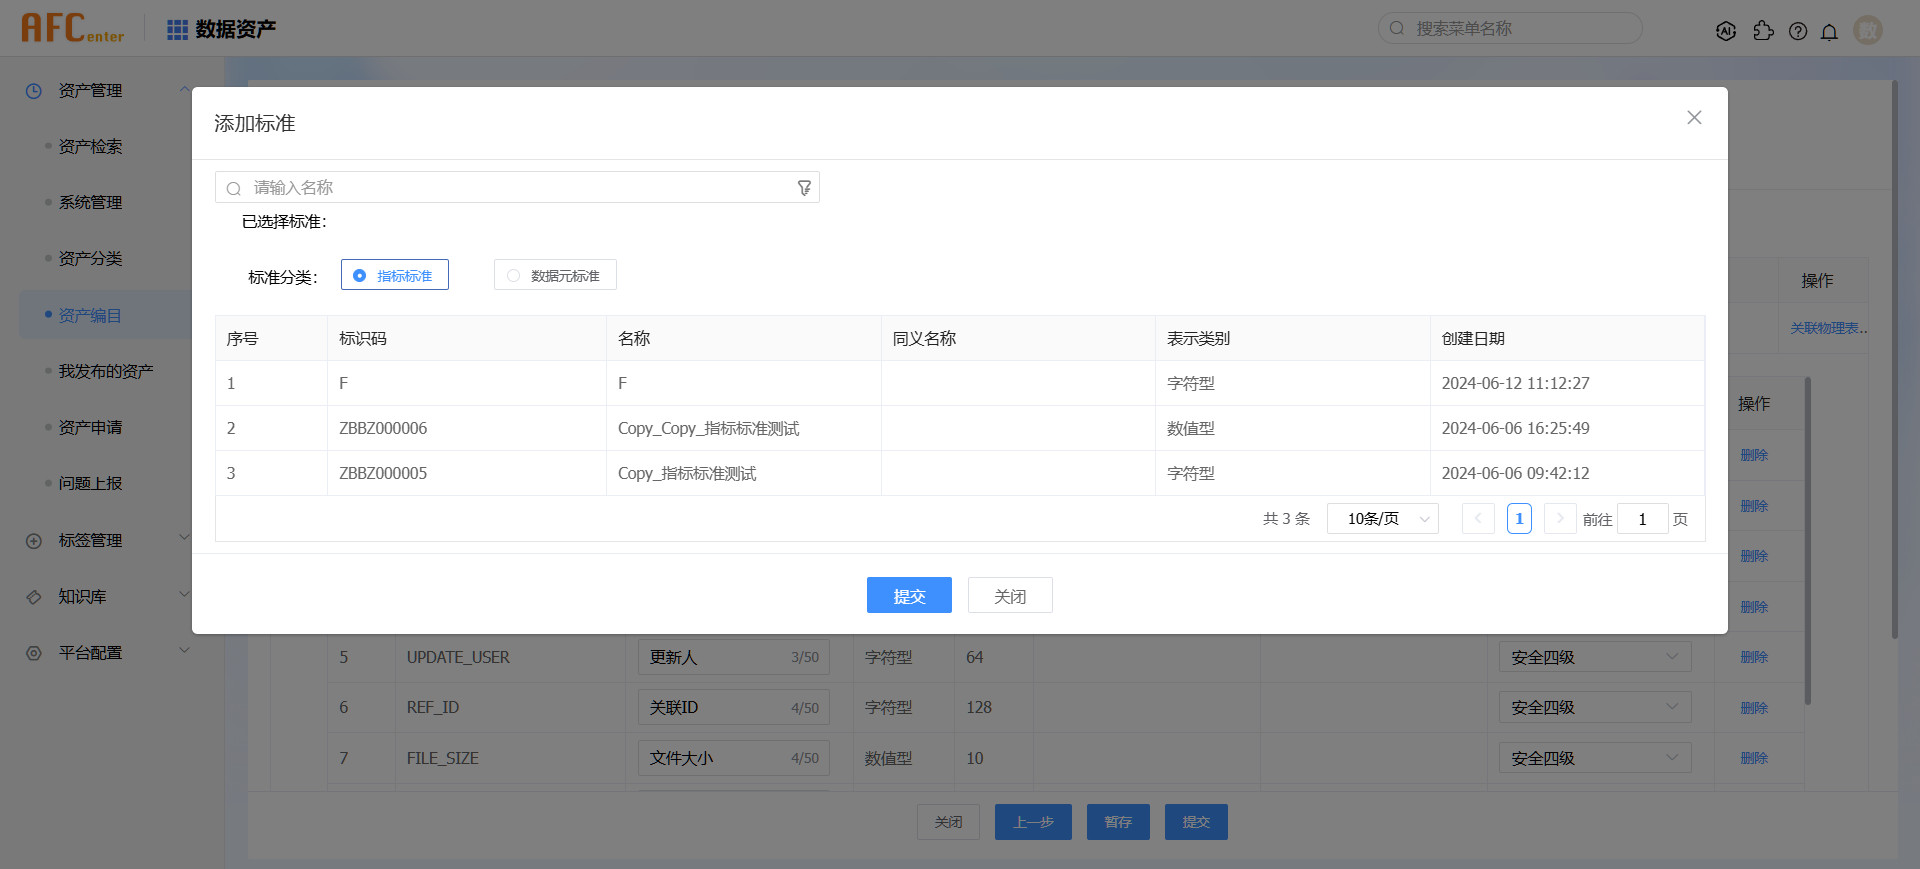Open 安全四级 dropdown in REF_ID row

[x=1595, y=707]
